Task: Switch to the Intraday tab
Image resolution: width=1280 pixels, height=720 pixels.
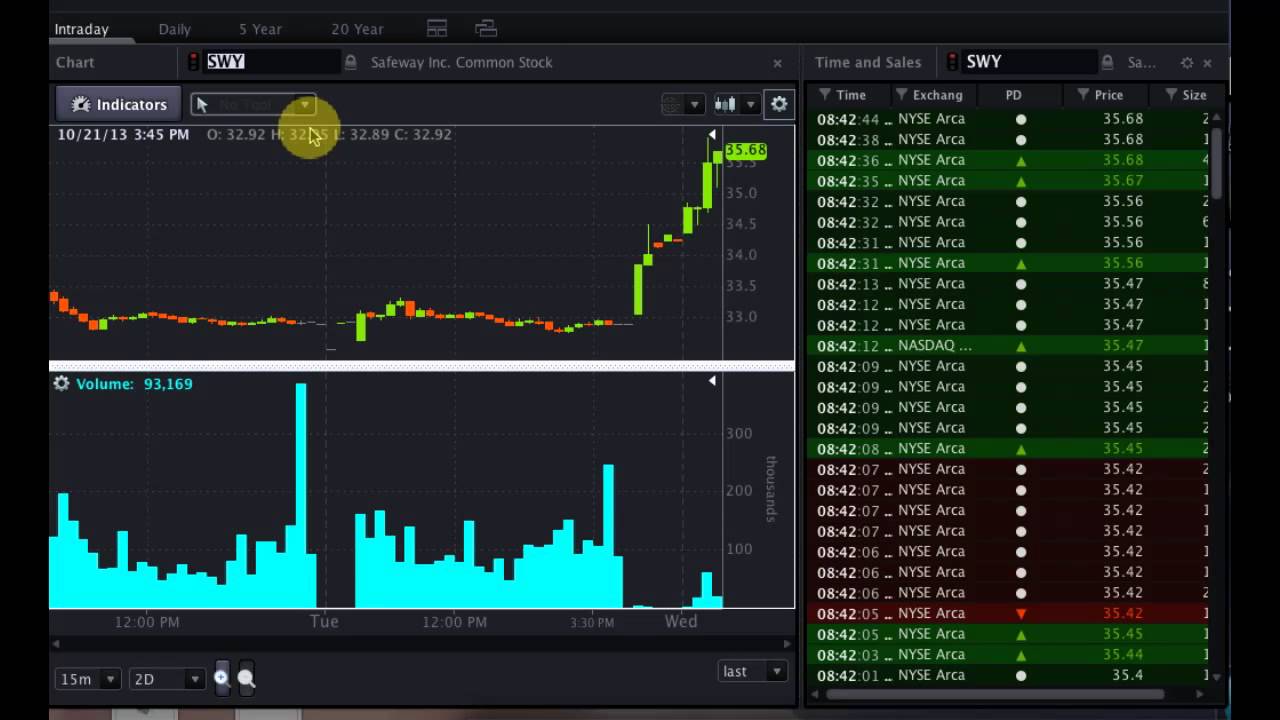Action: 82,29
